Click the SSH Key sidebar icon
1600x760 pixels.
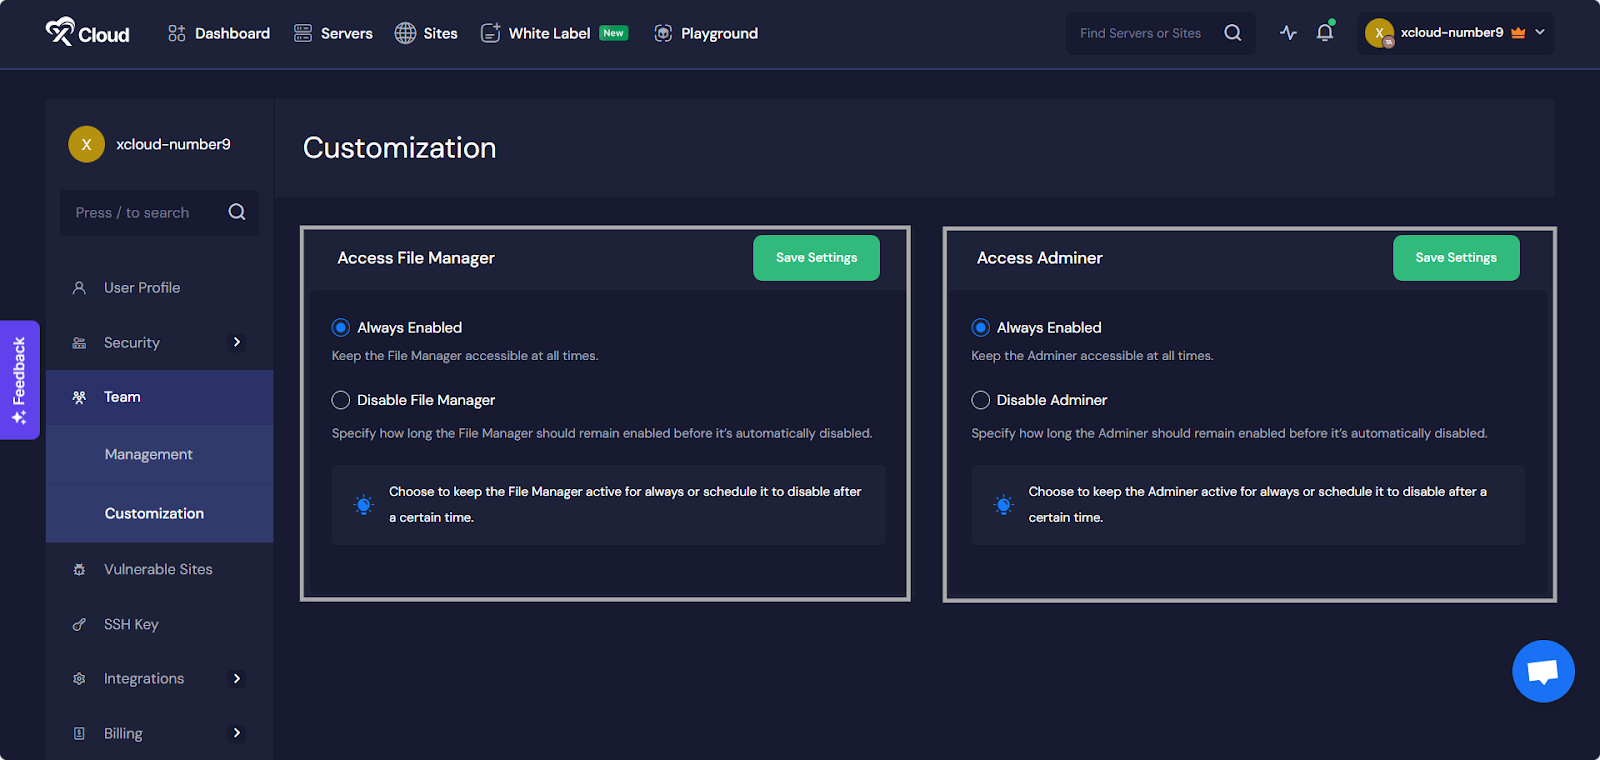coord(79,624)
